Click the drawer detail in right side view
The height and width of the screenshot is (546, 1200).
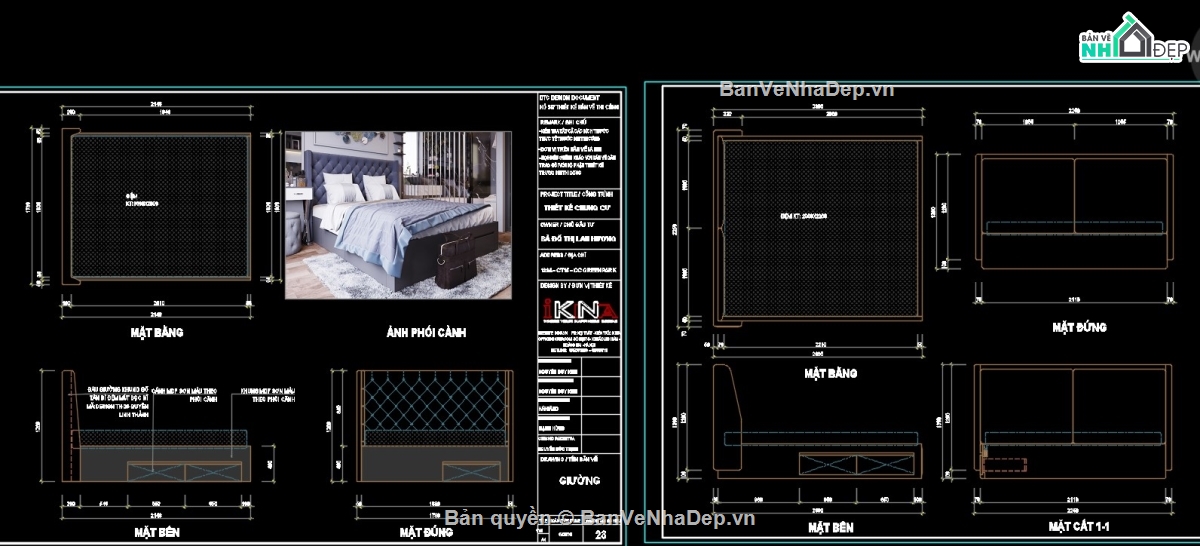pyautogui.click(x=859, y=462)
